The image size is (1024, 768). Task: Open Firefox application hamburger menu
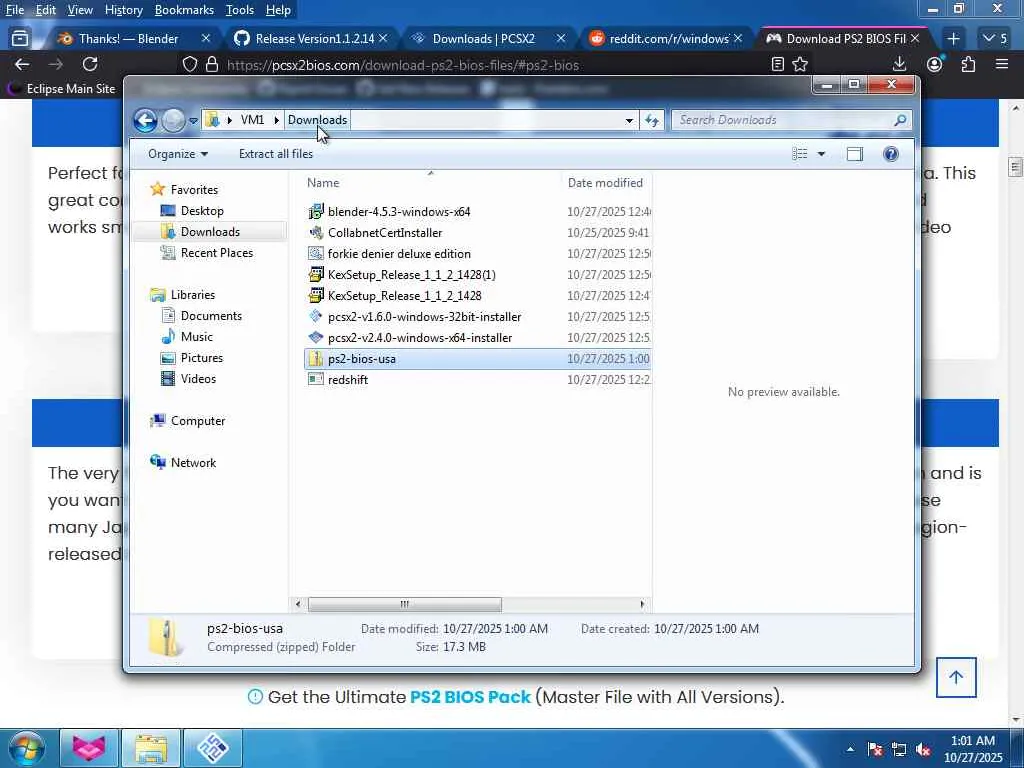tap(1002, 64)
